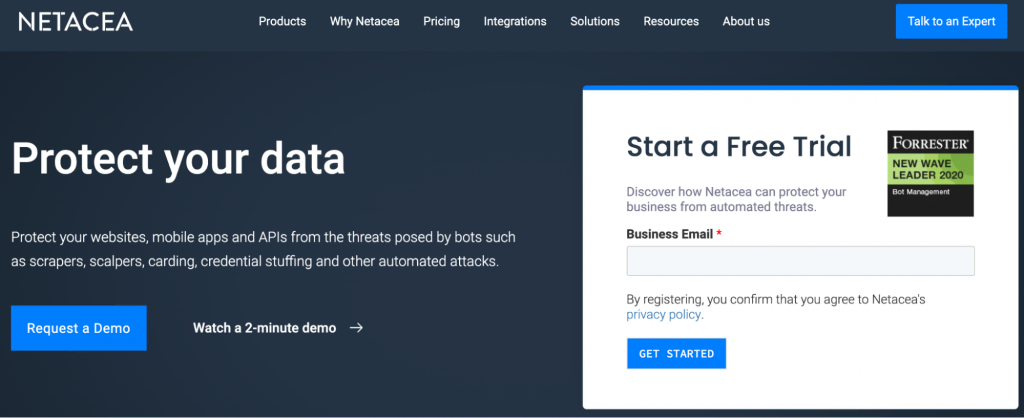The height and width of the screenshot is (418, 1024).
Task: Submit the form with GET STARTED
Action: [676, 354]
